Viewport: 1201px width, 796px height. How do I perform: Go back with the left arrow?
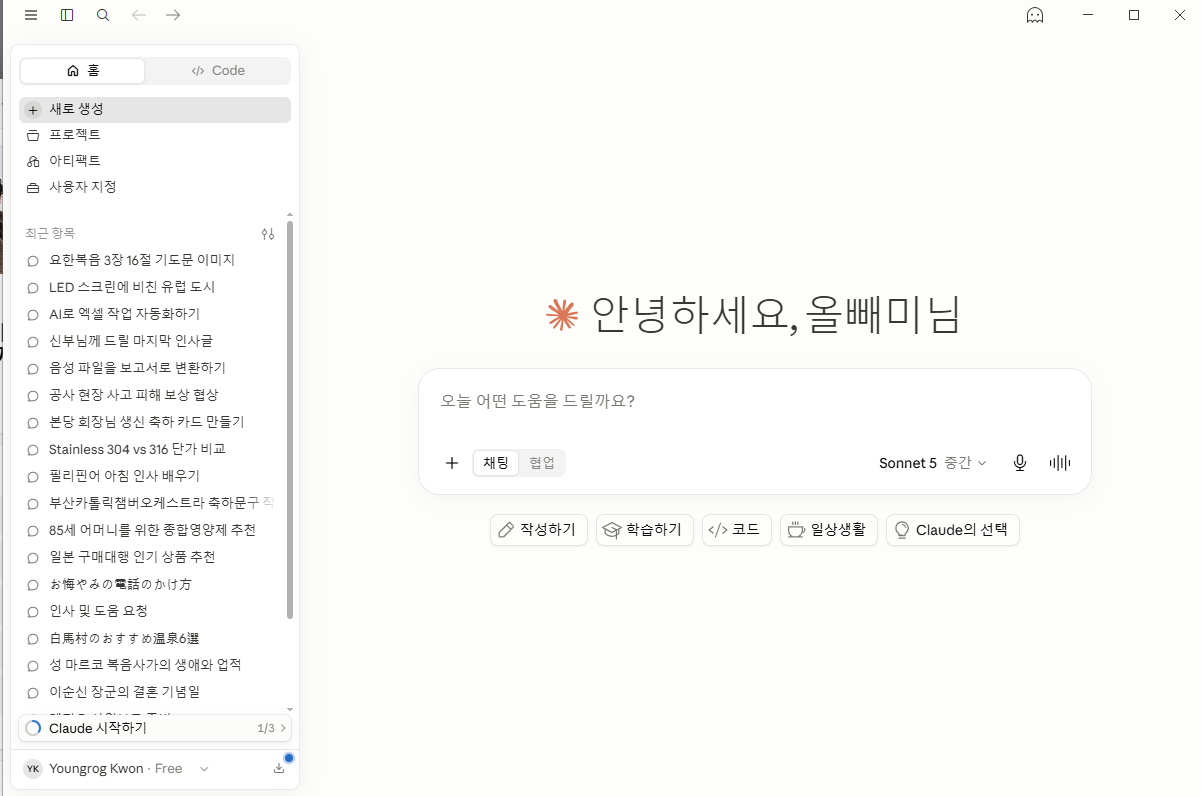(139, 15)
